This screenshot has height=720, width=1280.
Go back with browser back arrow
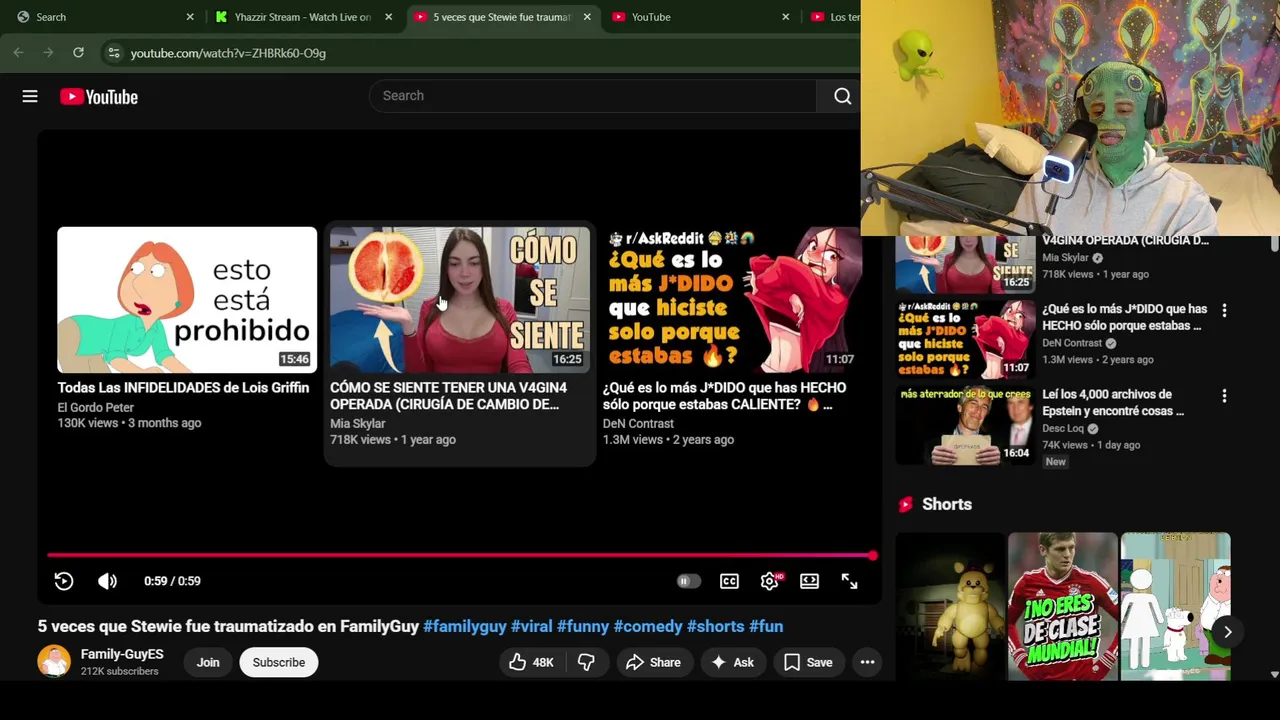[x=19, y=53]
